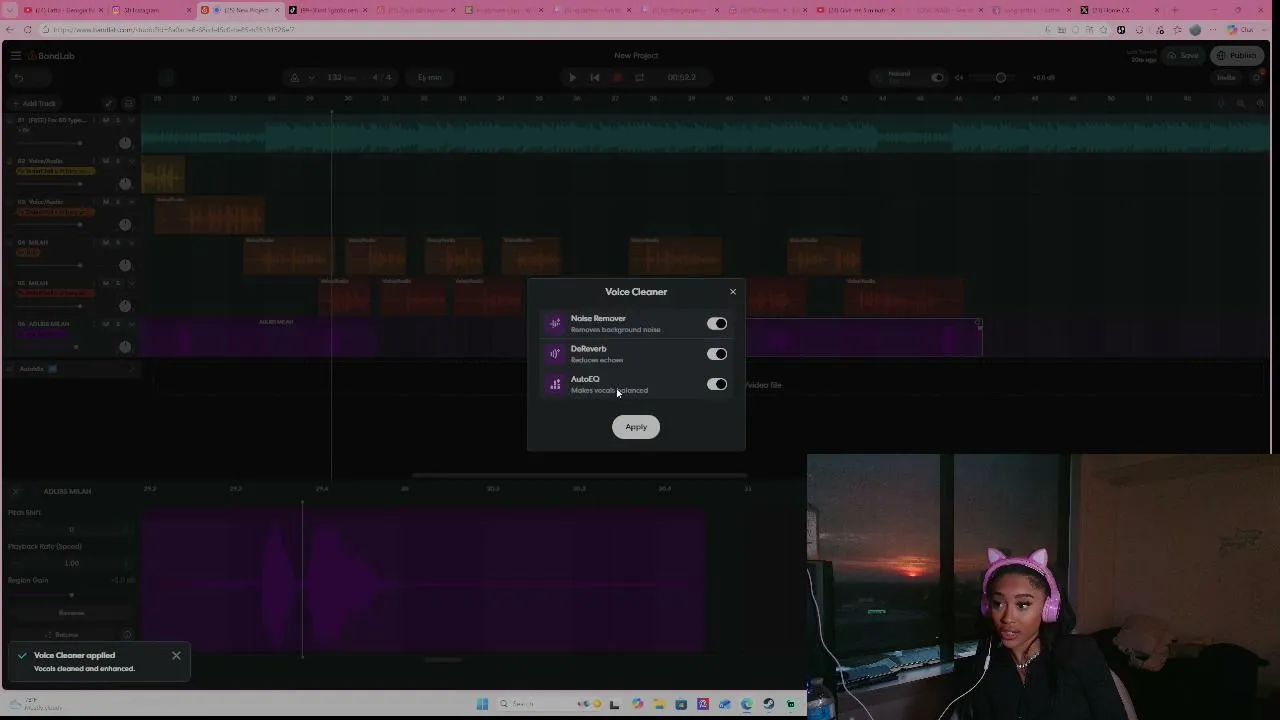Close the ADLIBS MILAN editor panel

(15, 492)
